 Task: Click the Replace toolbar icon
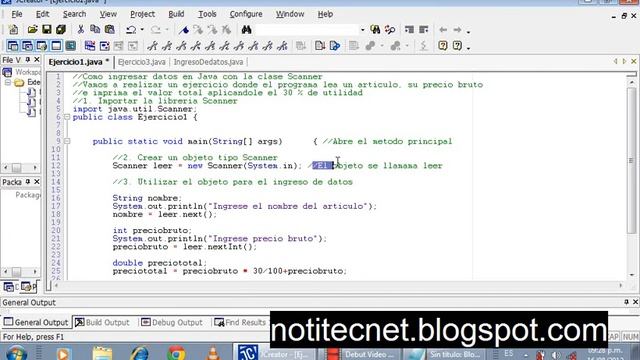point(390,29)
